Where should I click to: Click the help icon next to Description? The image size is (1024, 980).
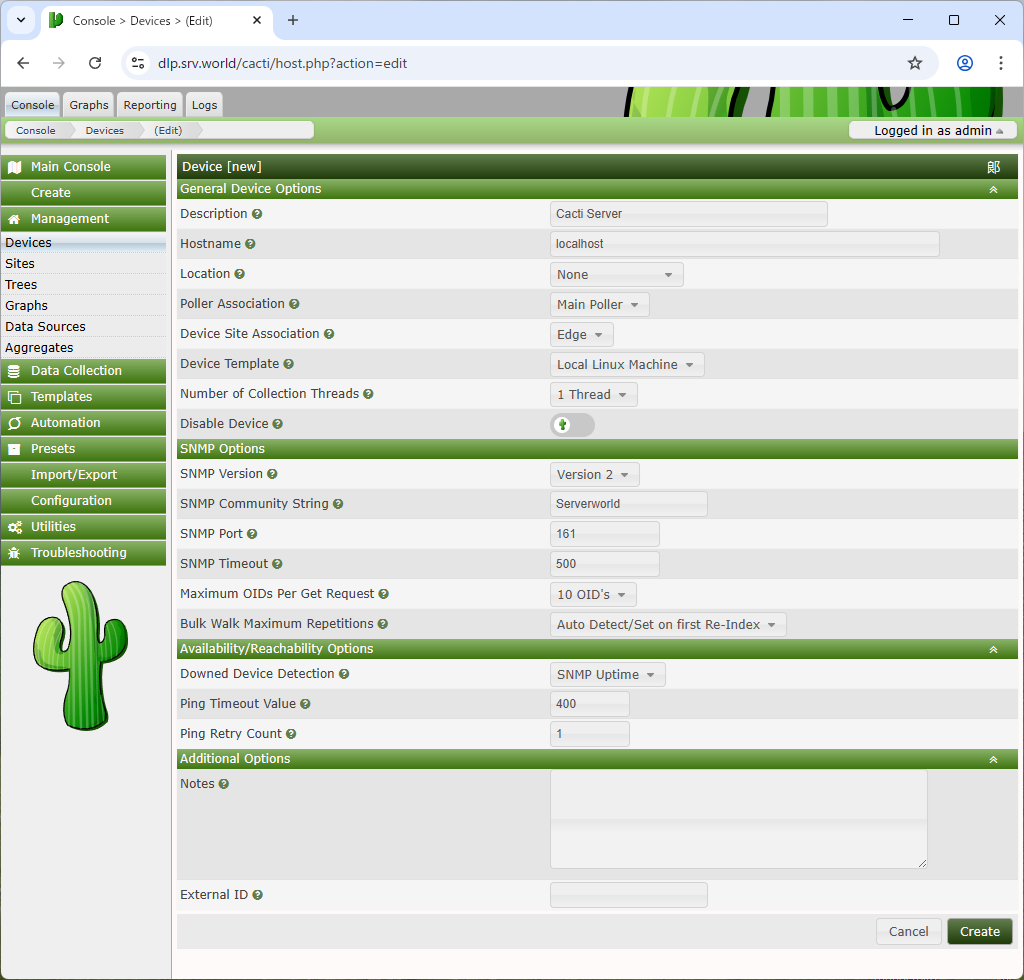pos(257,214)
